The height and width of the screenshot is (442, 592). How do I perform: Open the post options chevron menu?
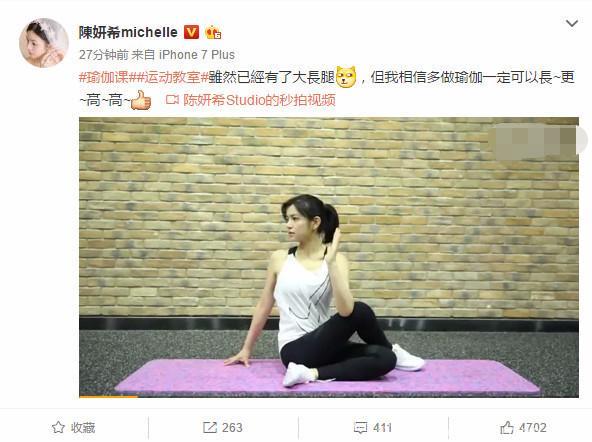coord(572,23)
